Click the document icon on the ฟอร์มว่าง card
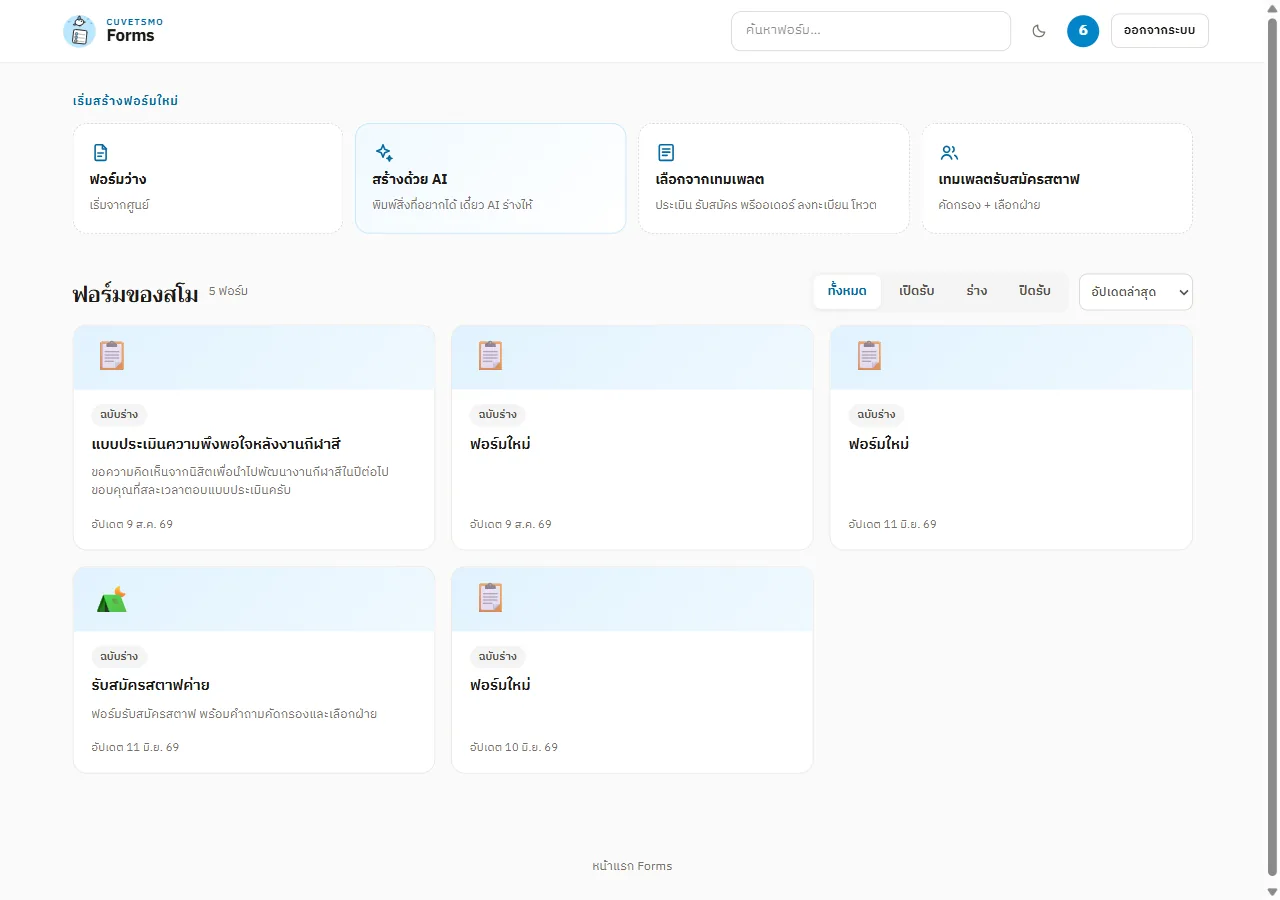The width and height of the screenshot is (1280, 900). click(x=100, y=153)
